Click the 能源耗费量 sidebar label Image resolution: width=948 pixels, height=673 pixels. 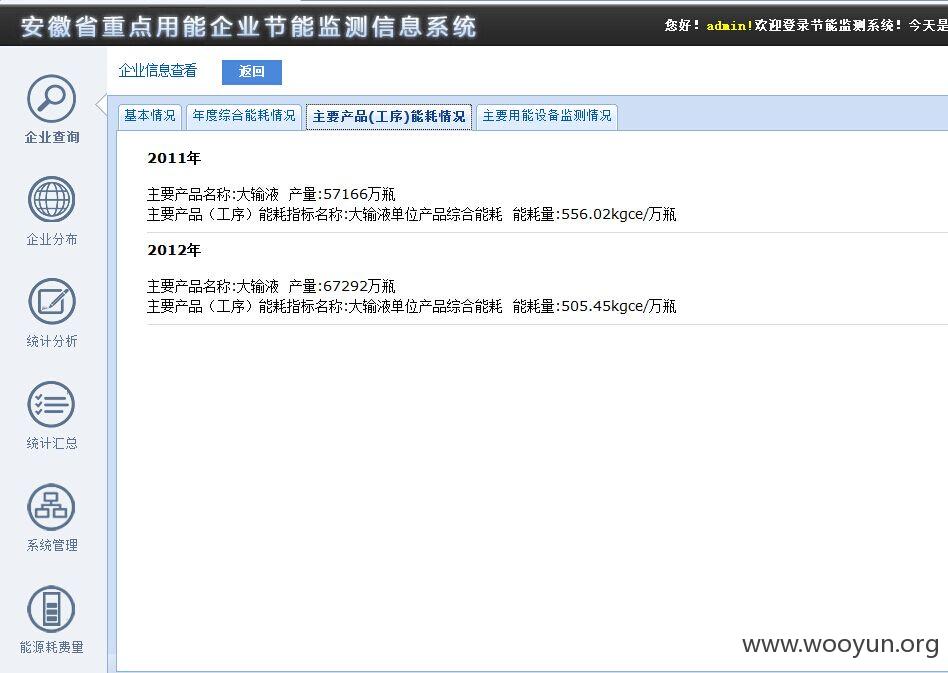[52, 648]
